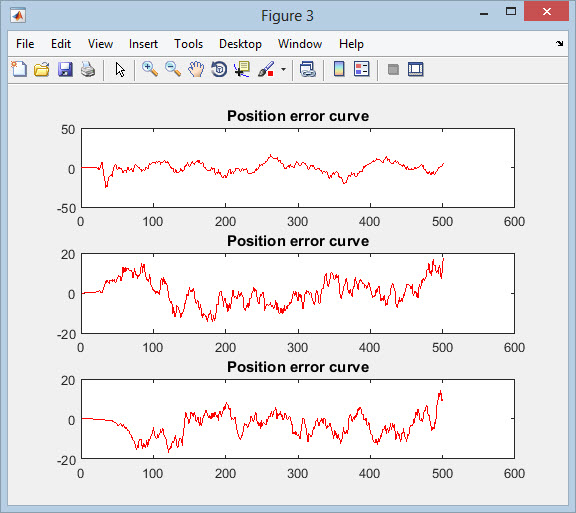576x513 pixels.
Task: Select the Rotate 3D tool
Action: click(219, 69)
